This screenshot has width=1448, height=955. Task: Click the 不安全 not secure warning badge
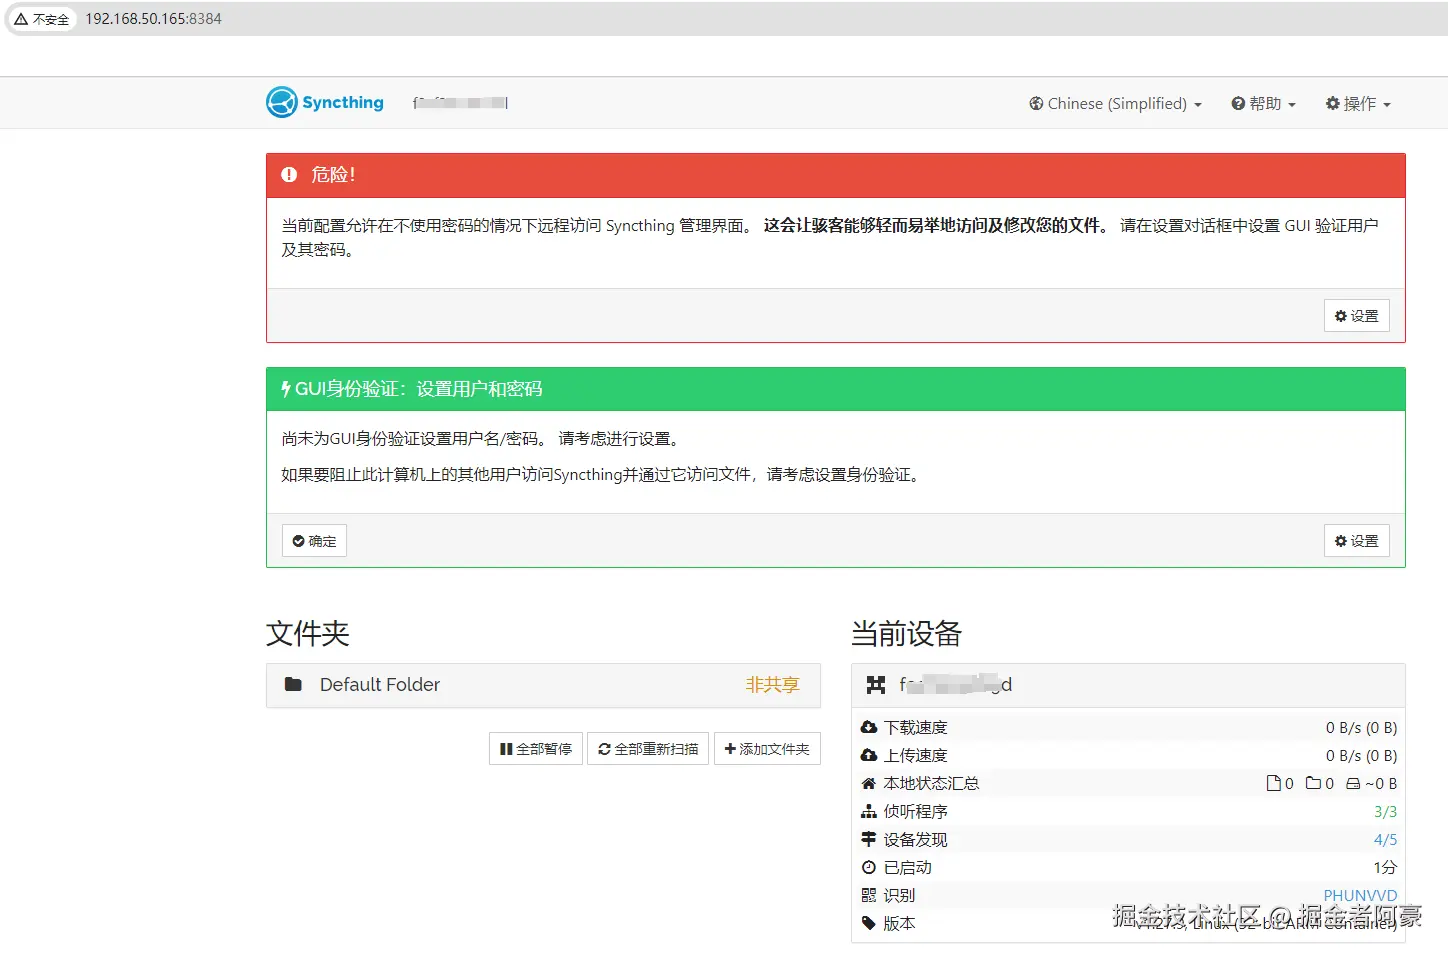(x=42, y=19)
